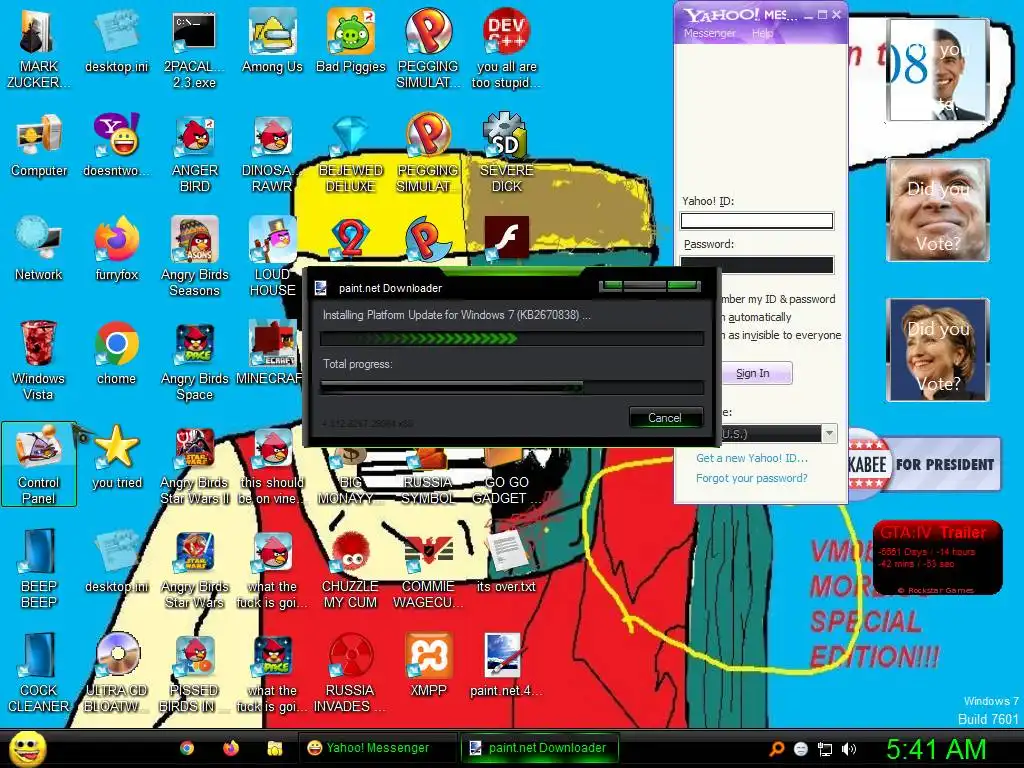Screen dimensions: 1024x768
Task: Open the volume speaker tray icon
Action: (849, 749)
